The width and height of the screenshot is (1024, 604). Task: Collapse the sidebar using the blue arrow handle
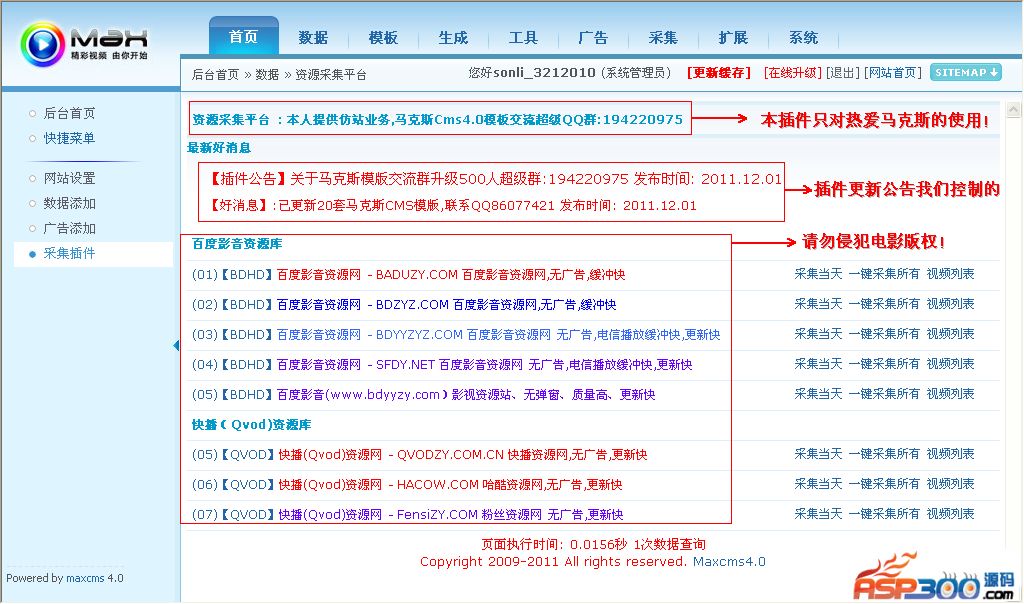coord(176,345)
